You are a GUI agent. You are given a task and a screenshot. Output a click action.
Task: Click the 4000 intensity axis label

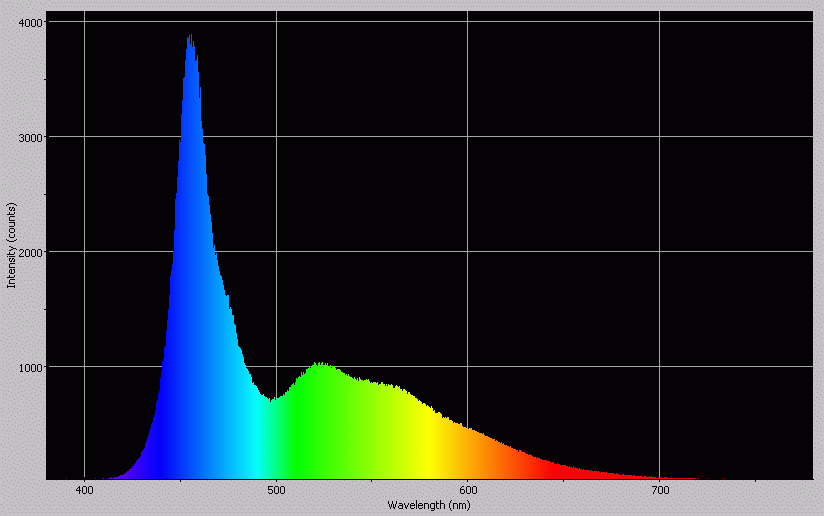tap(30, 23)
